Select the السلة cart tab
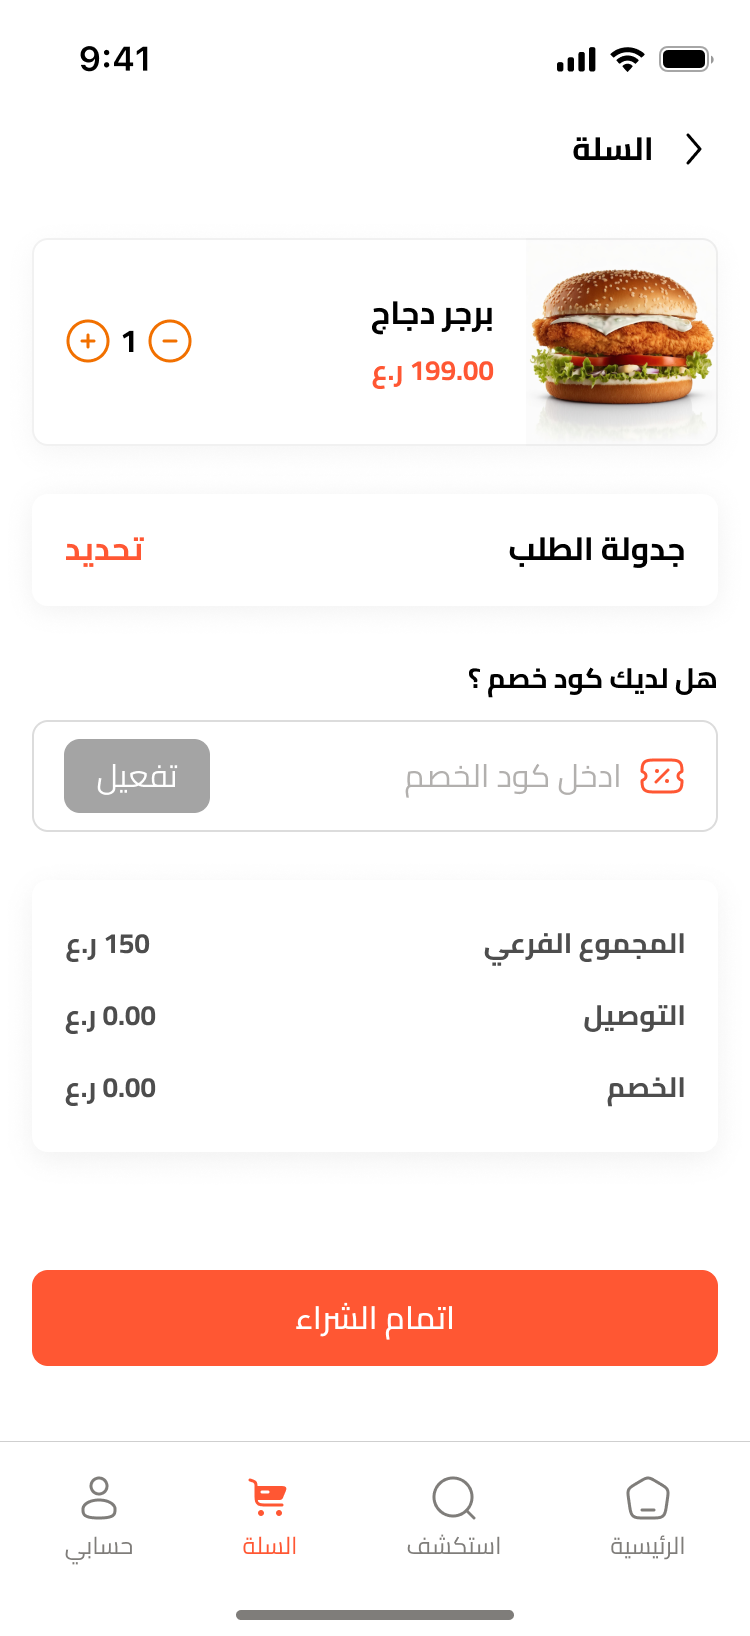 tap(269, 1516)
